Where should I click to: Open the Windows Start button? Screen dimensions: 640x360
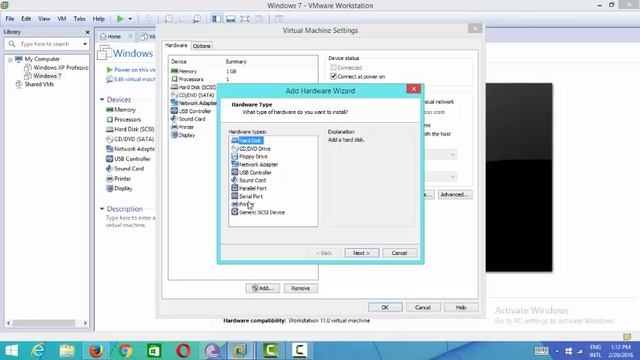[11, 351]
